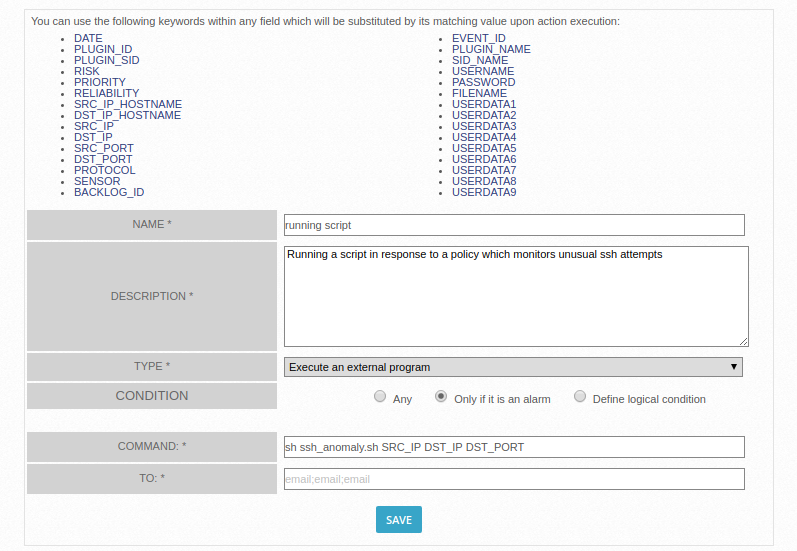Click the TO email input field
This screenshot has width=797, height=551.
(514, 479)
